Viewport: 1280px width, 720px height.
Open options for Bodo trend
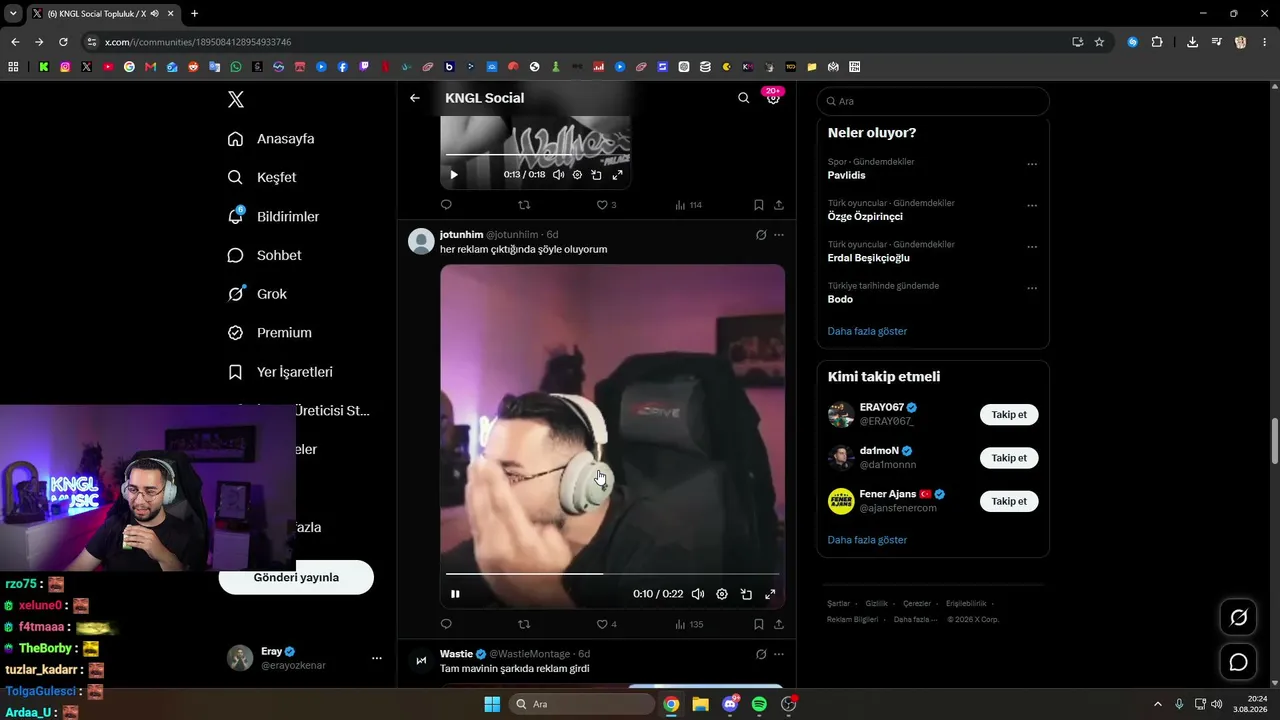(x=1032, y=288)
